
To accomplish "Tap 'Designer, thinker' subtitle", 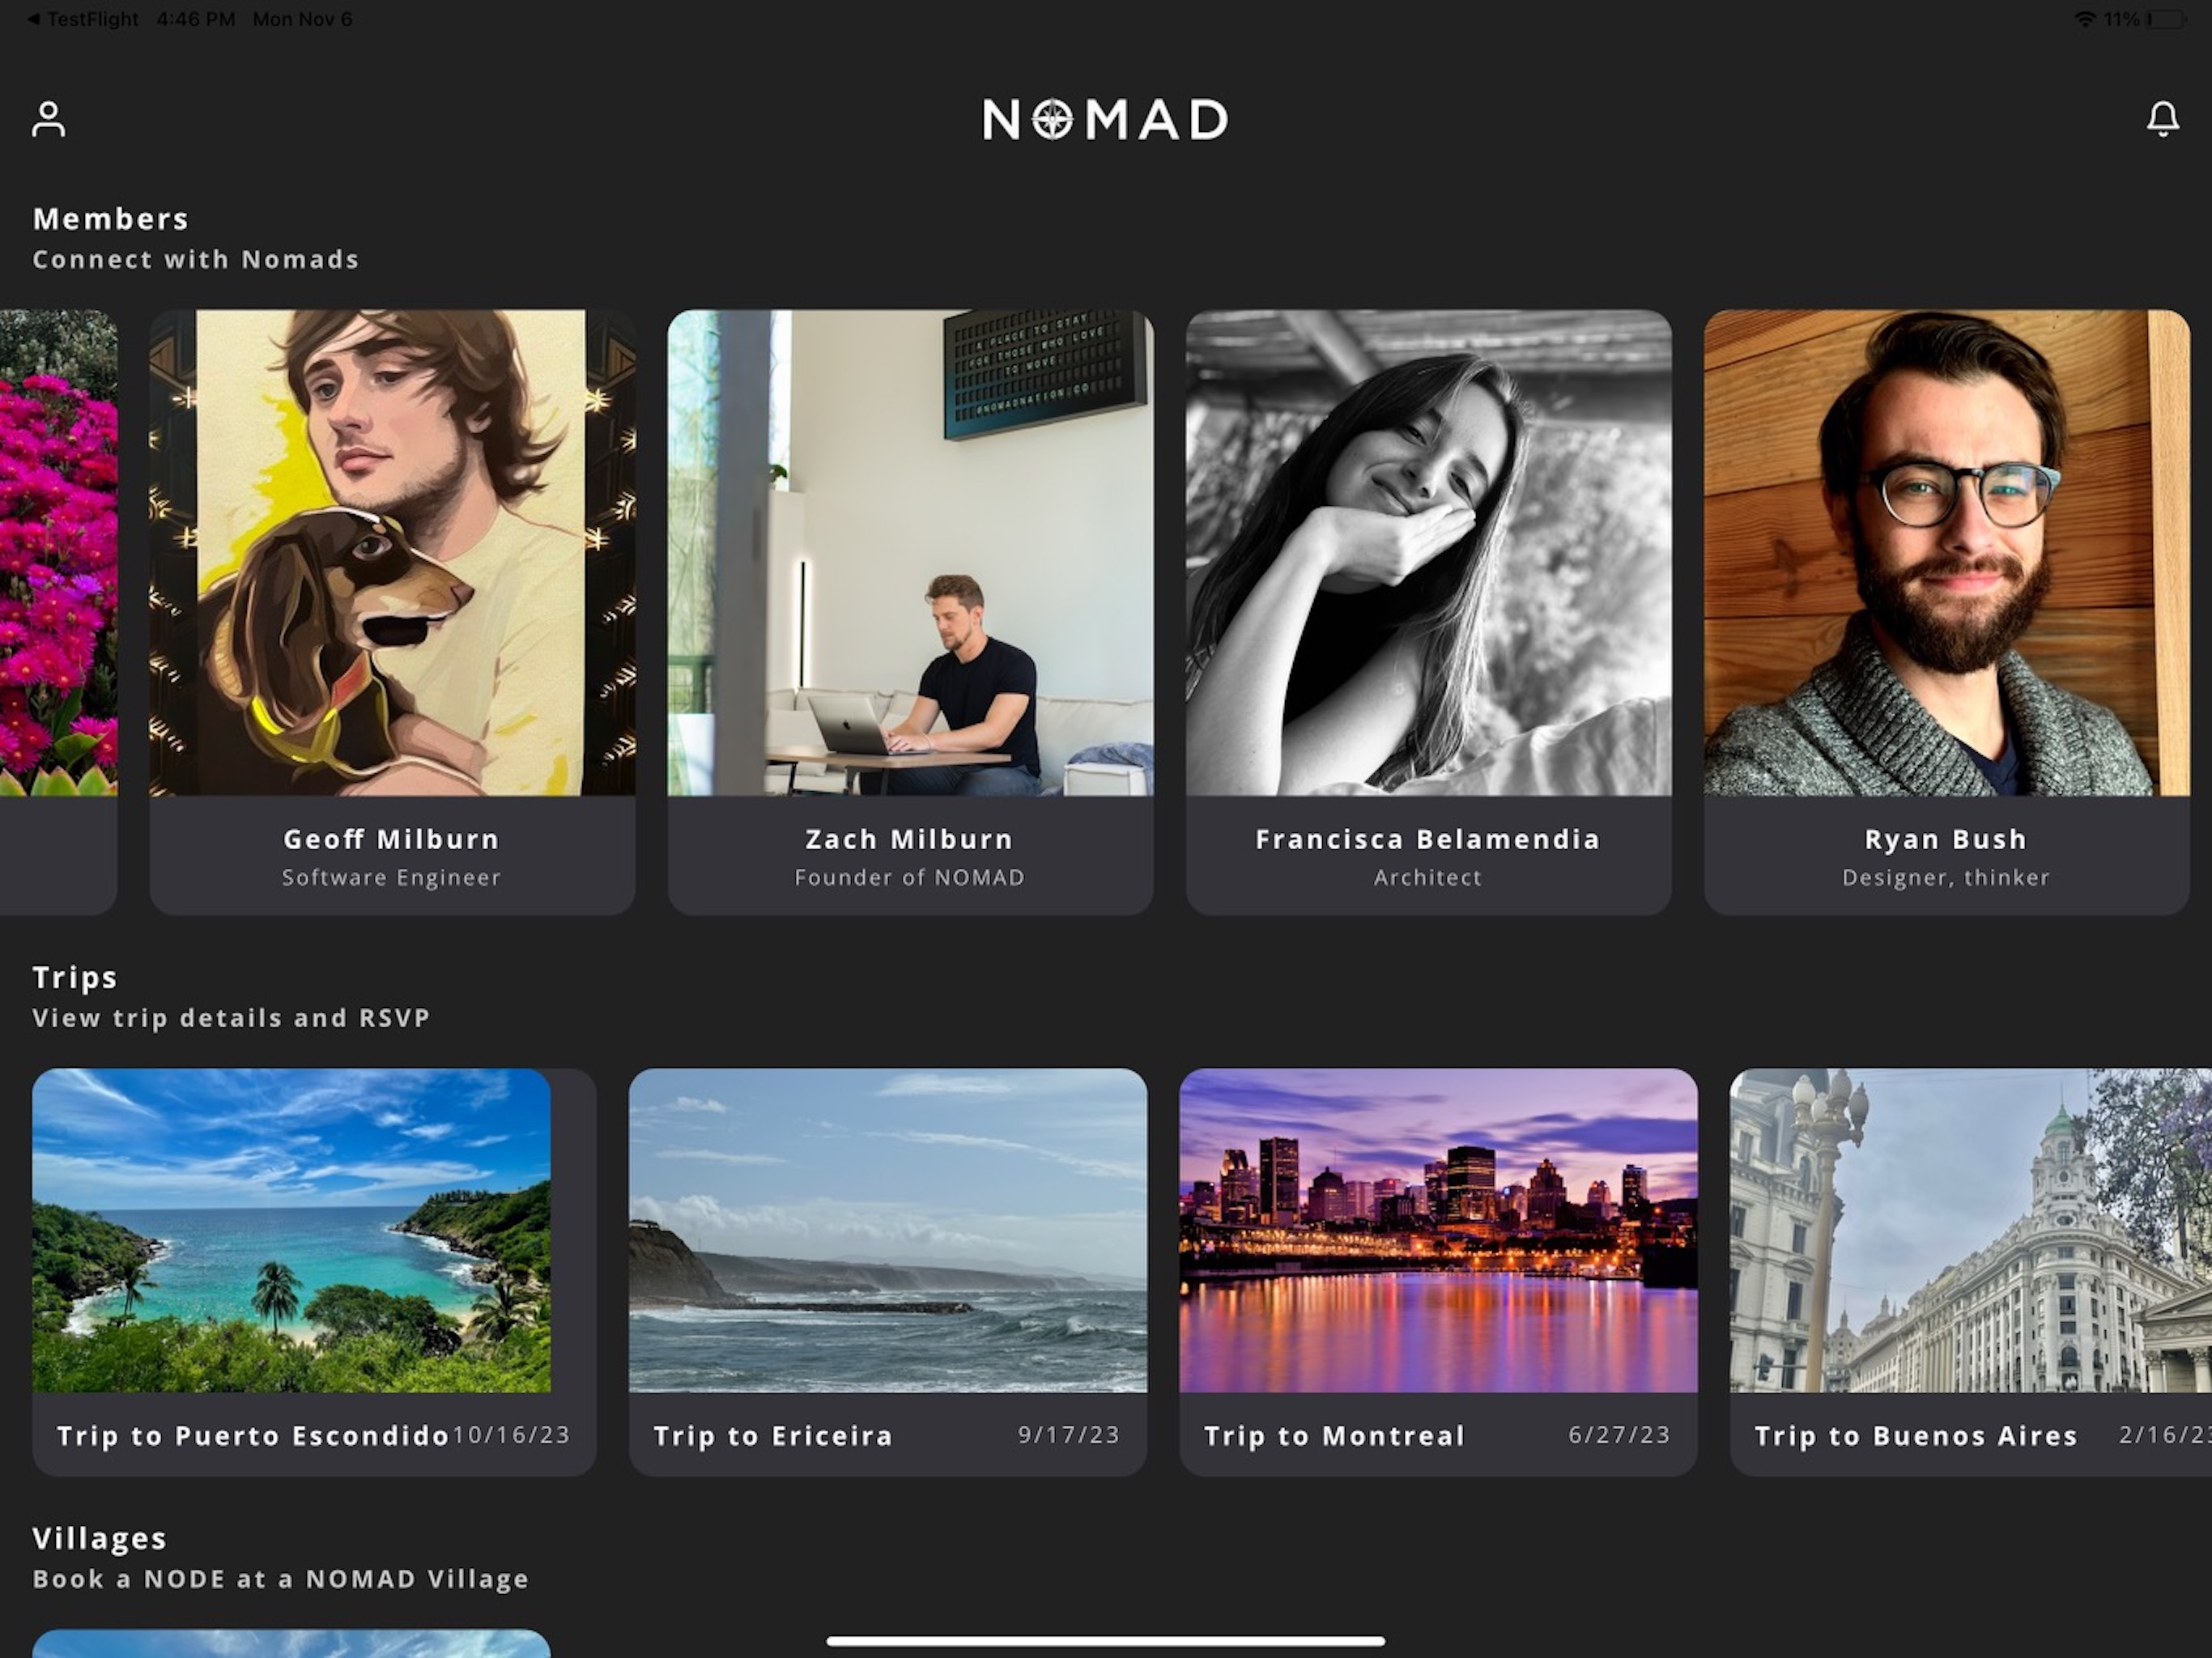I will 1946,877.
